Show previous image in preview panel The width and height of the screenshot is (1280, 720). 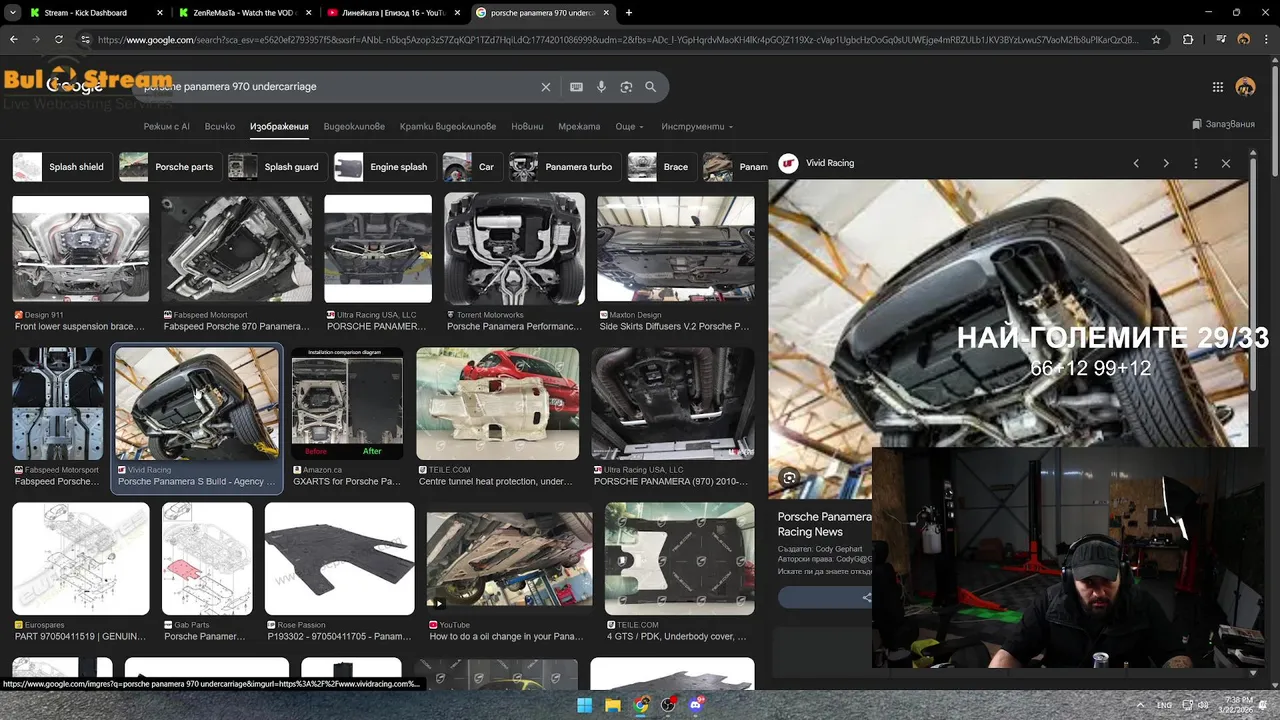(1136, 163)
